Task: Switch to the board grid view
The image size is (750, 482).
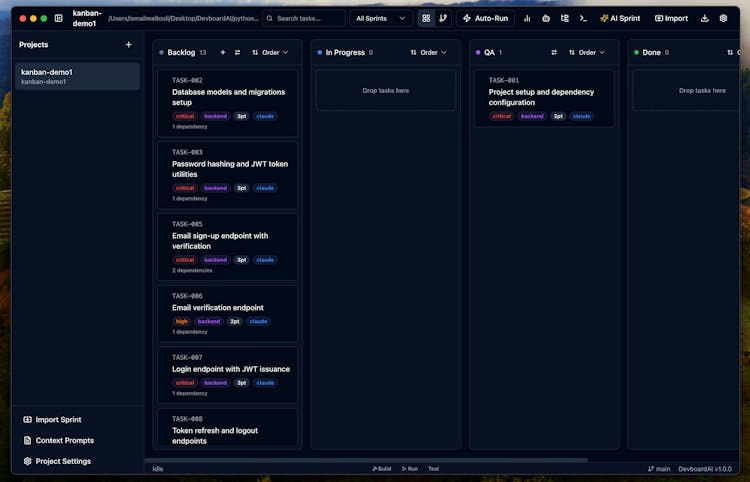Action: [x=427, y=18]
